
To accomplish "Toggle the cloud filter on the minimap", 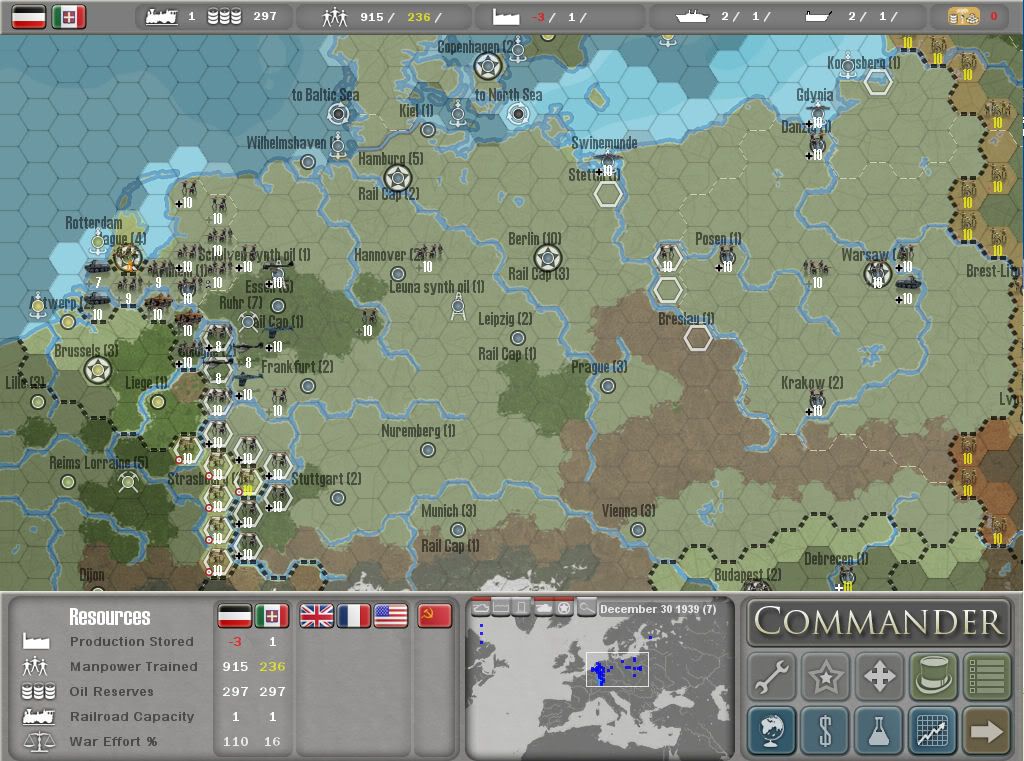I will (480, 607).
